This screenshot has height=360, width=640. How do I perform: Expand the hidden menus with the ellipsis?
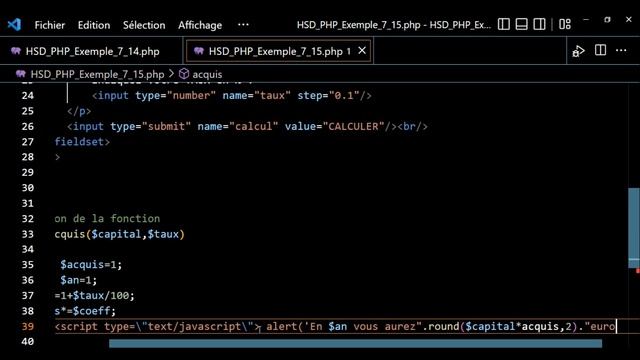[243, 24]
